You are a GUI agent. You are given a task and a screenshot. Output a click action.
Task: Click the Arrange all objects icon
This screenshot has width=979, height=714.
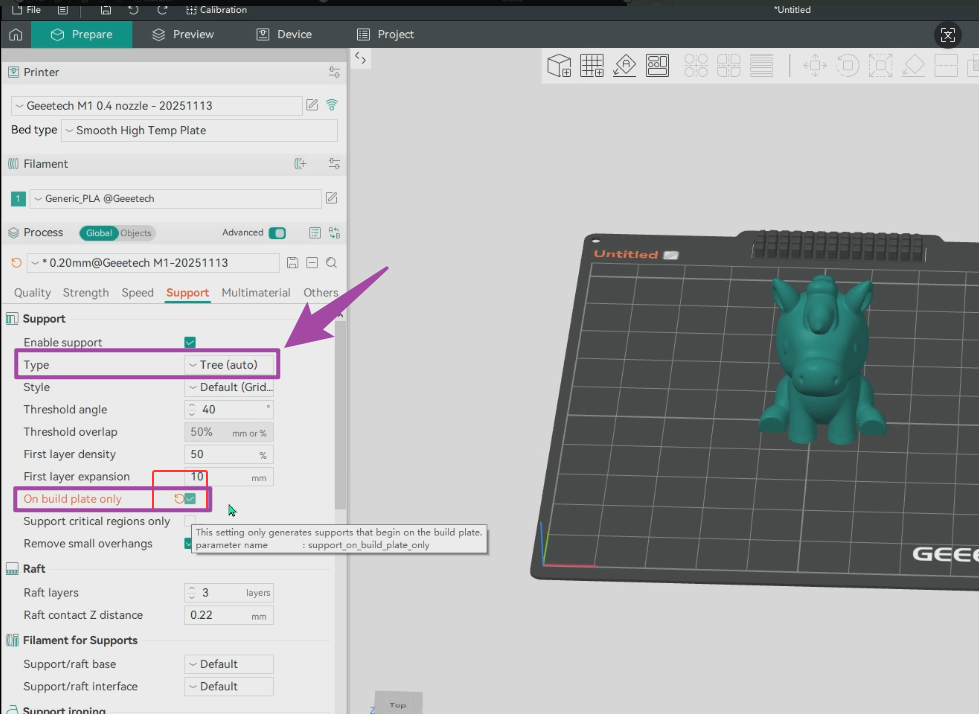pos(657,66)
